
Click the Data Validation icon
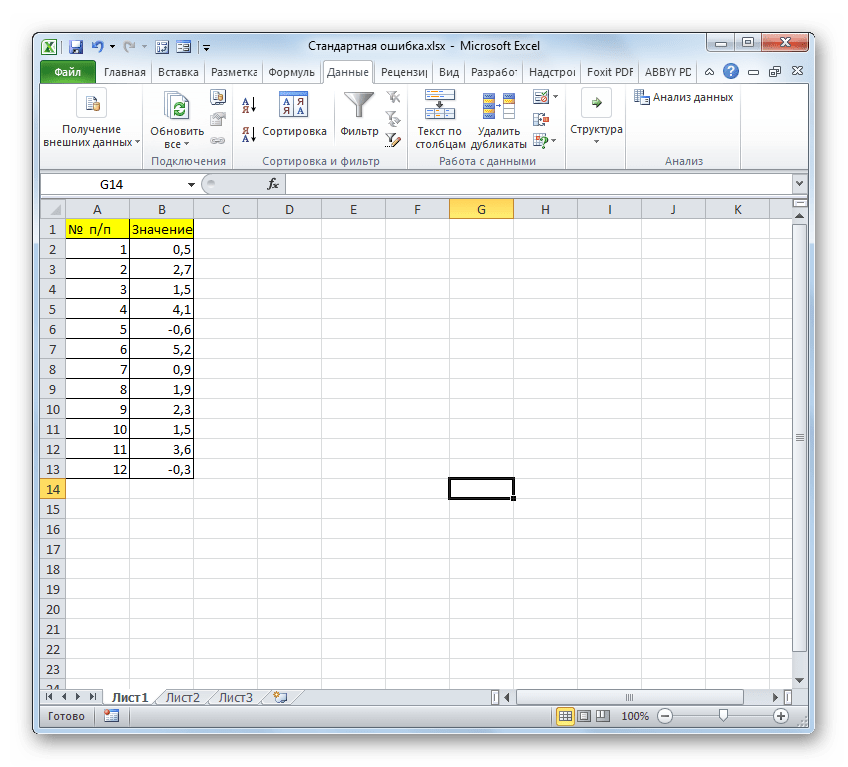click(541, 97)
